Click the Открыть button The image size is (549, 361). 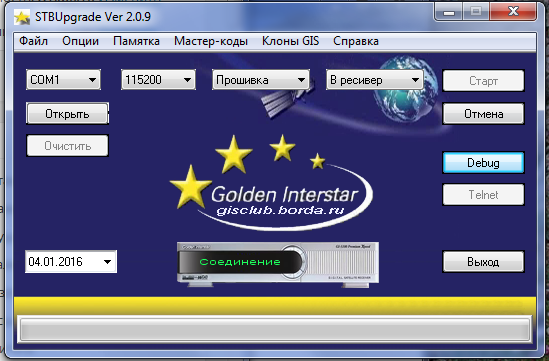67,113
